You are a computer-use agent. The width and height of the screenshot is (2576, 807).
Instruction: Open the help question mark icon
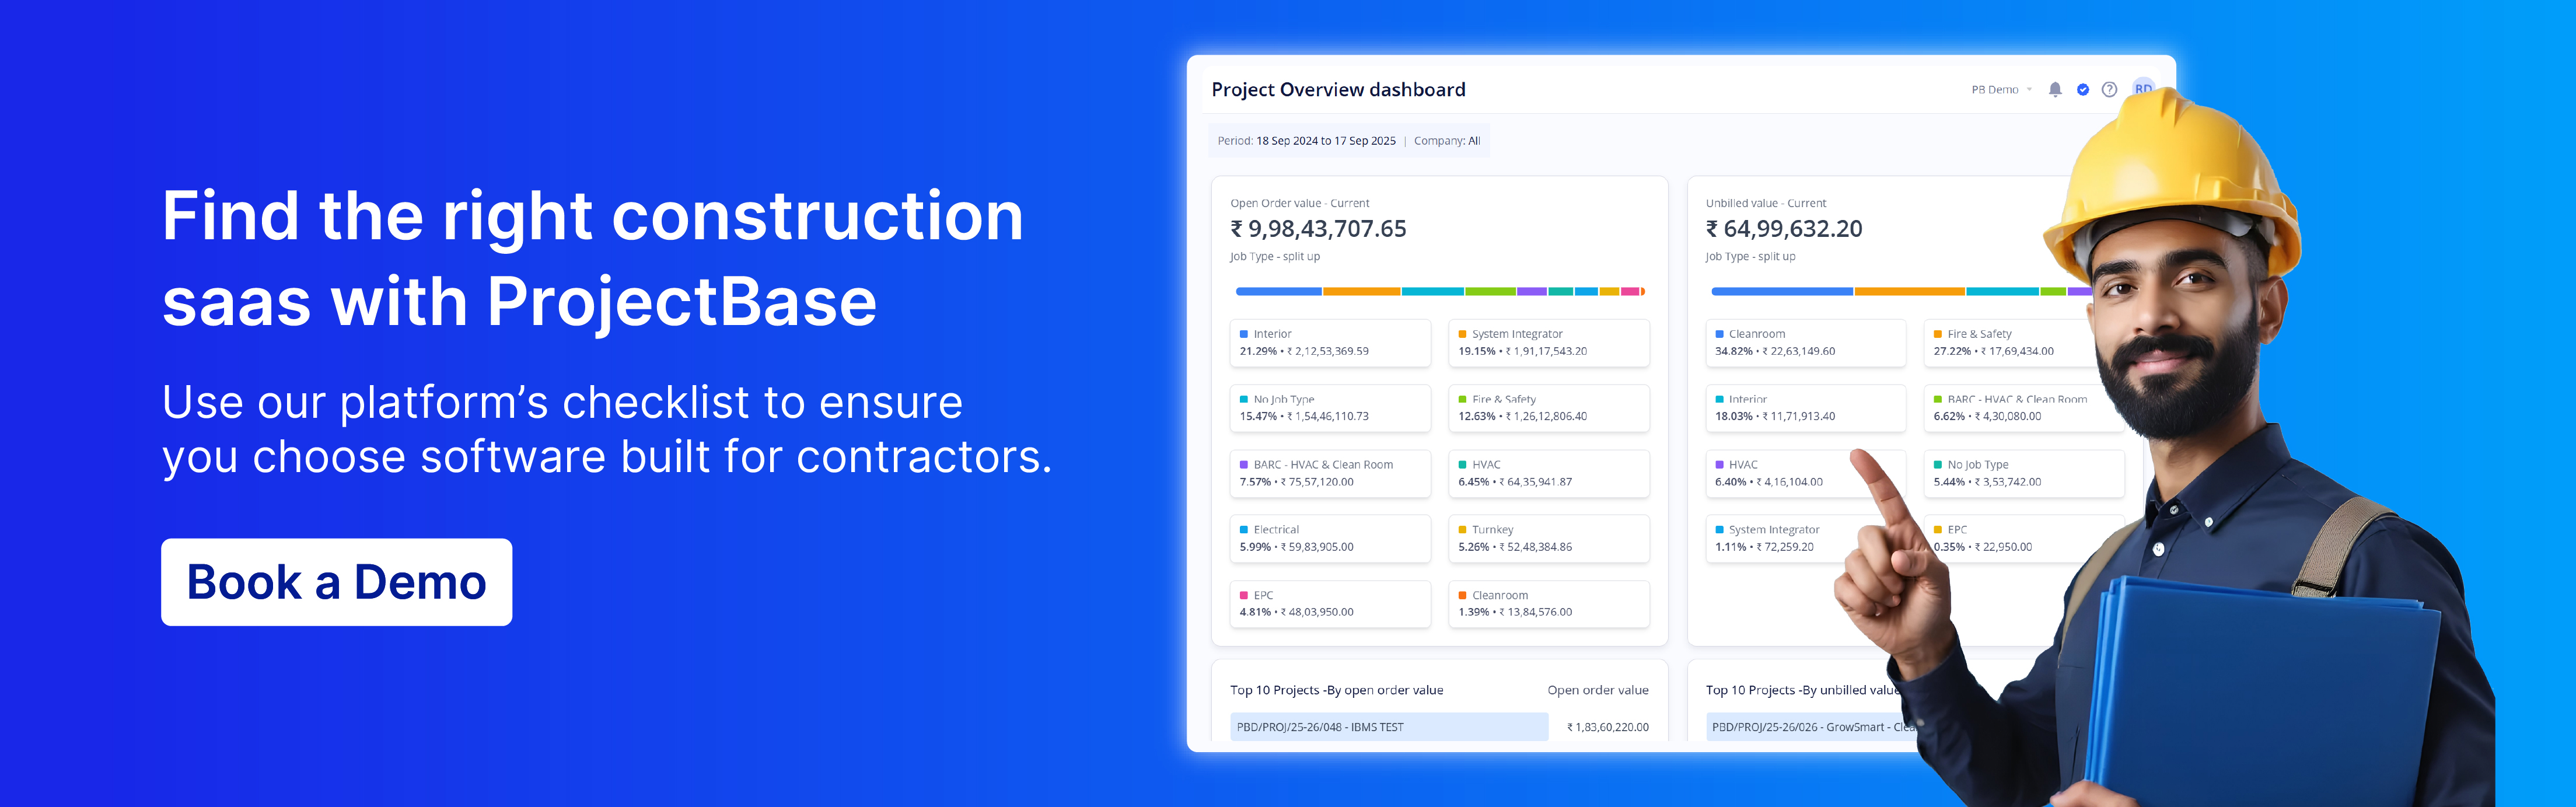coord(2109,90)
